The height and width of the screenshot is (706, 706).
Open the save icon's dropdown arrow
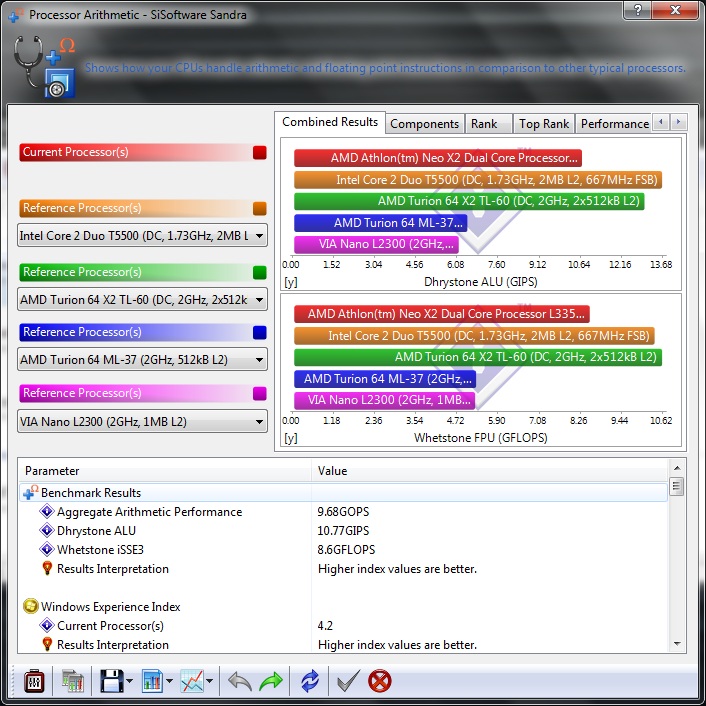[129, 681]
